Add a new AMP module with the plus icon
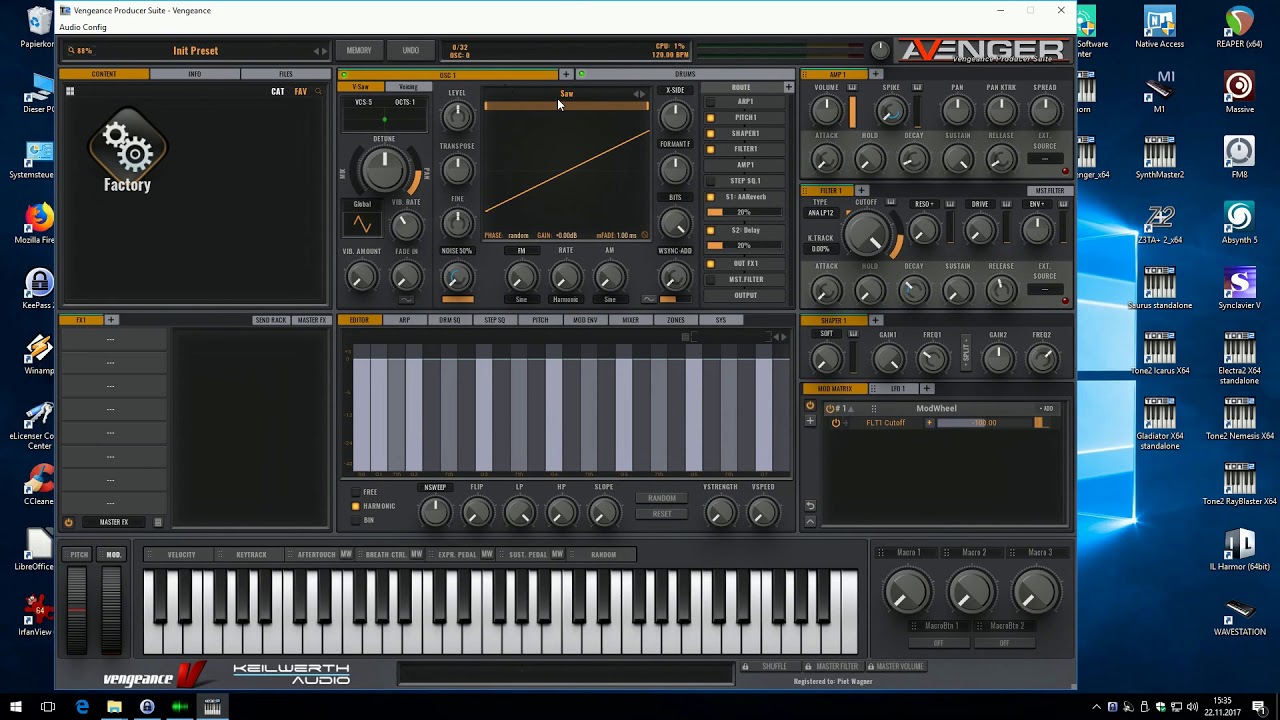The height and width of the screenshot is (720, 1280). (875, 74)
